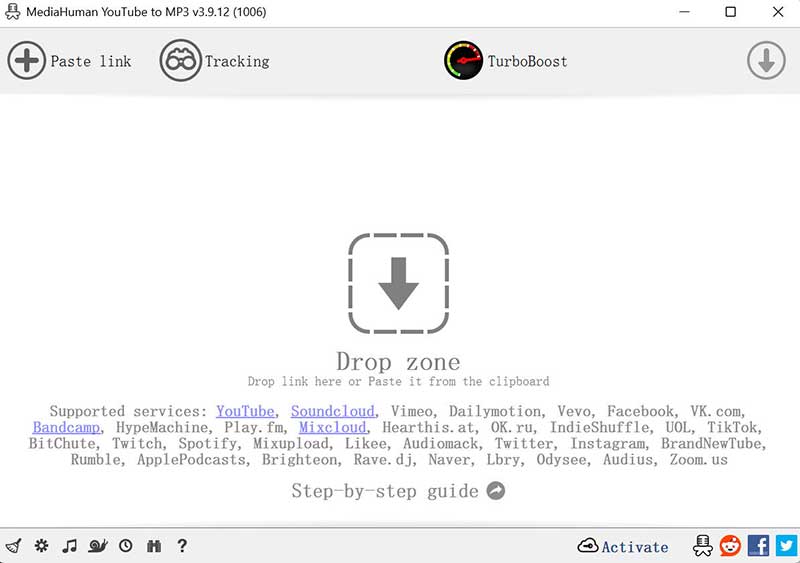
Task: Open the Mixcloud supported service link
Action: tap(333, 428)
